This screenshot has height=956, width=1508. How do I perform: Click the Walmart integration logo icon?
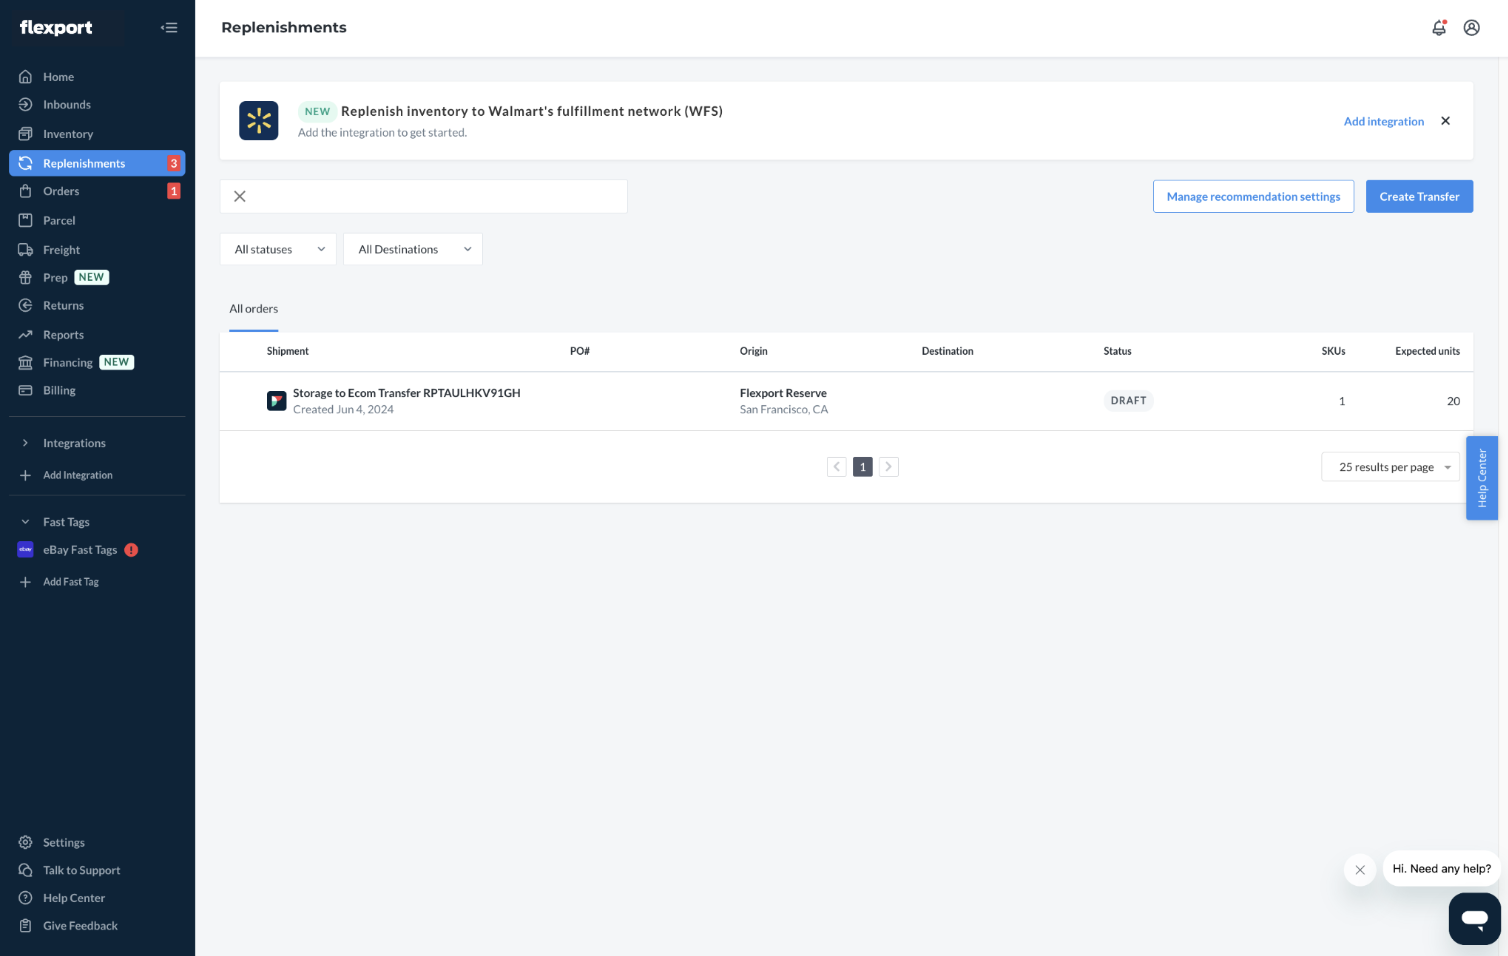(259, 121)
